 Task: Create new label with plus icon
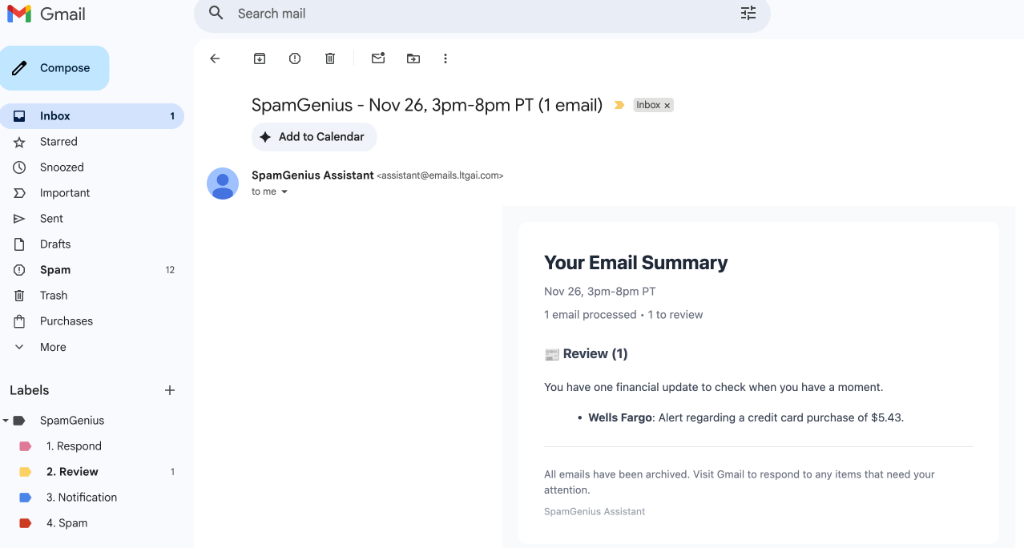(x=170, y=390)
